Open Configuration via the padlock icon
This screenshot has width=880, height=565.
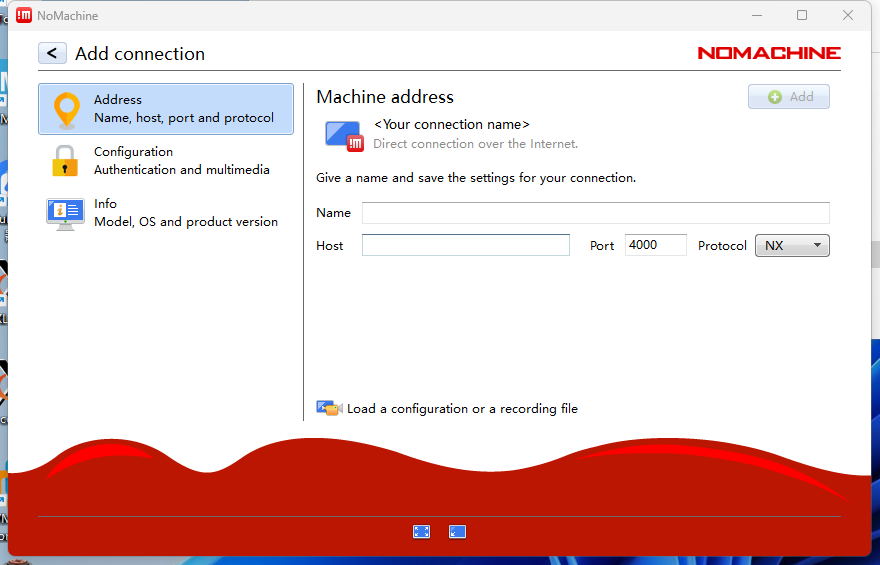[x=65, y=160]
